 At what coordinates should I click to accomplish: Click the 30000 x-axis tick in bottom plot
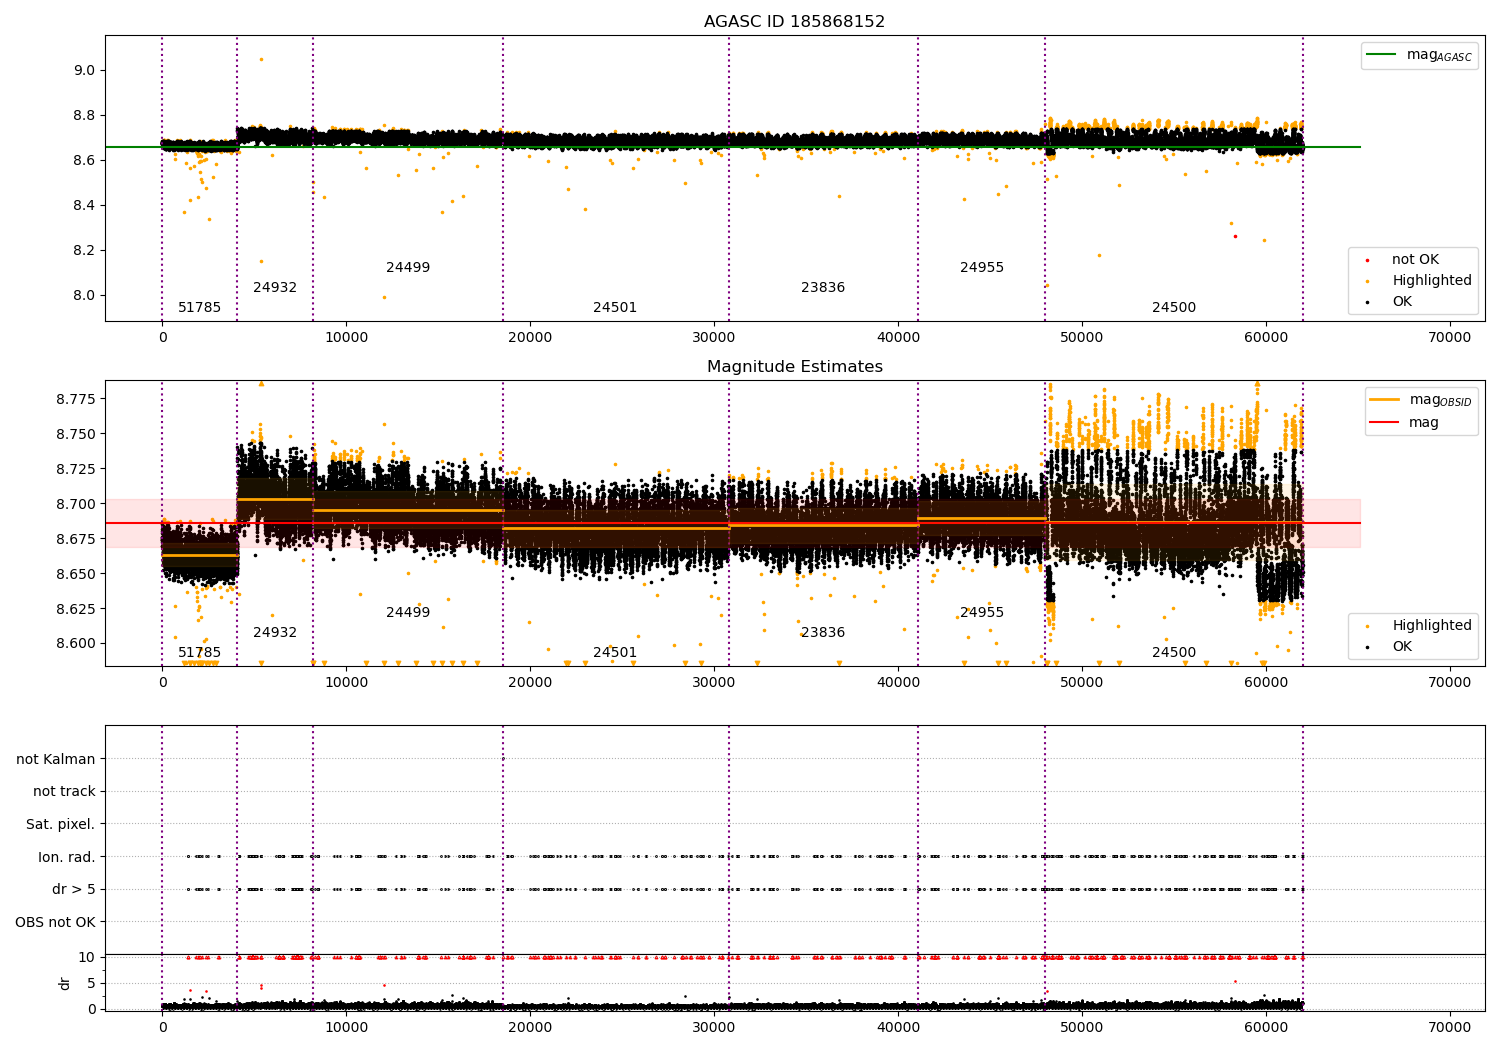[714, 1027]
